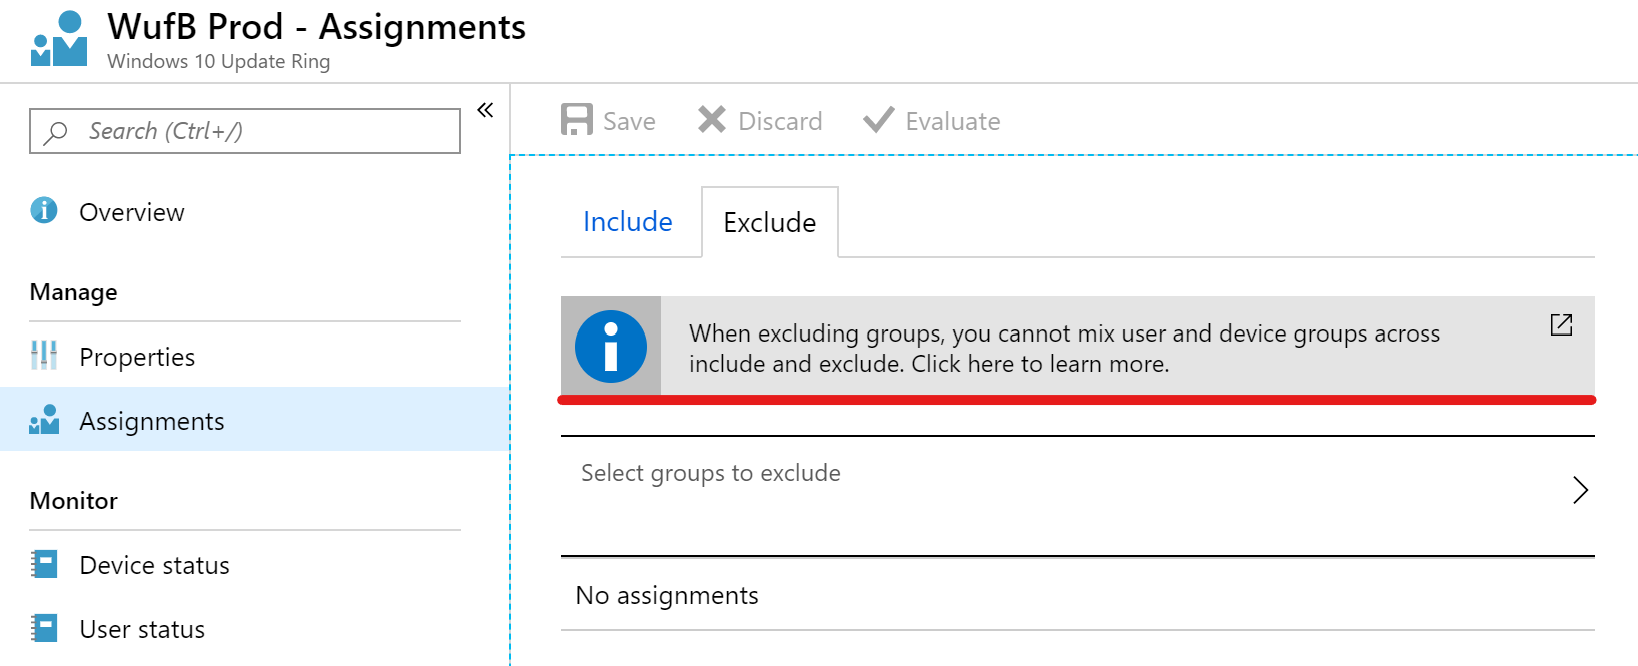Viewport: 1638px width, 666px height.
Task: Click the Monitor section heading
Action: pos(74,501)
